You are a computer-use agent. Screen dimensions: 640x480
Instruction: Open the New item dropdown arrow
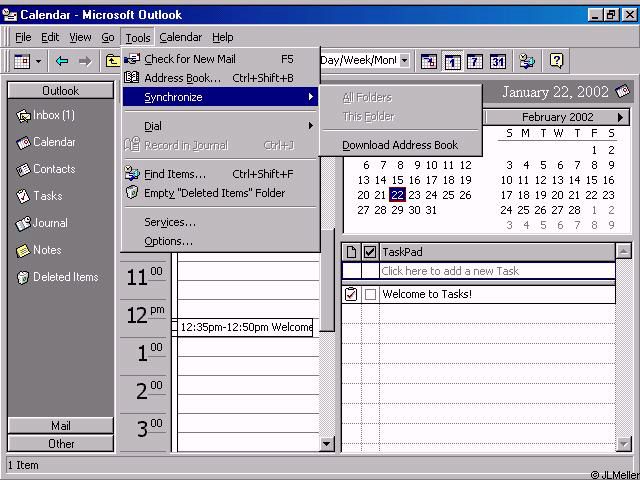(x=38, y=62)
